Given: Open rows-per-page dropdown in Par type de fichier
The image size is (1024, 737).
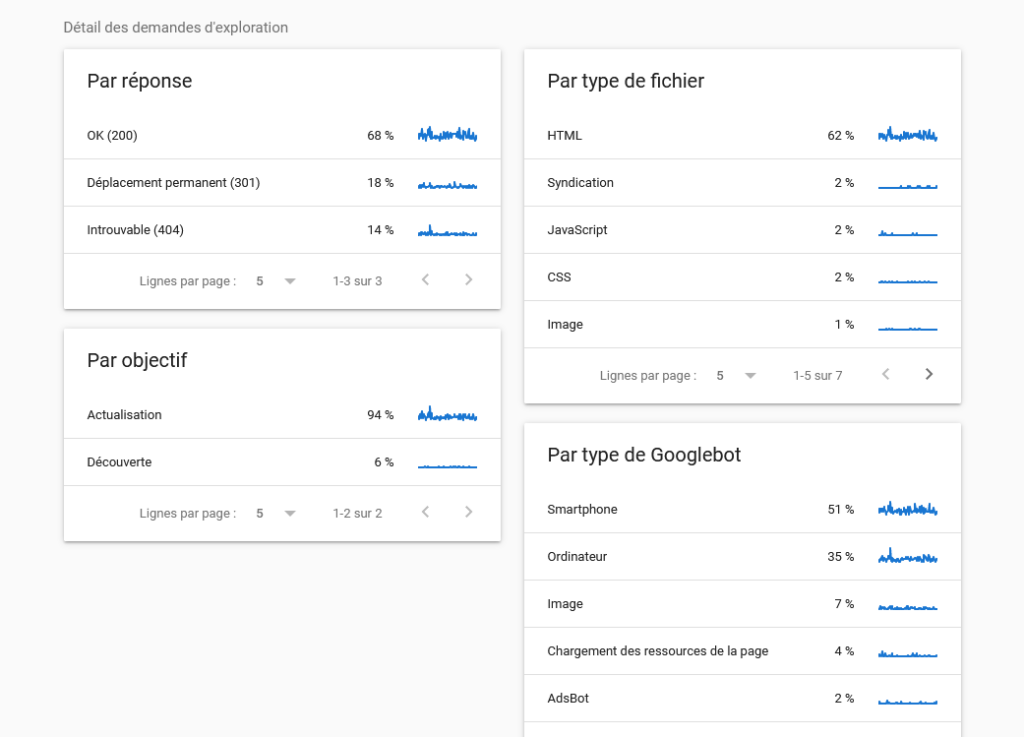Looking at the screenshot, I should tap(736, 376).
